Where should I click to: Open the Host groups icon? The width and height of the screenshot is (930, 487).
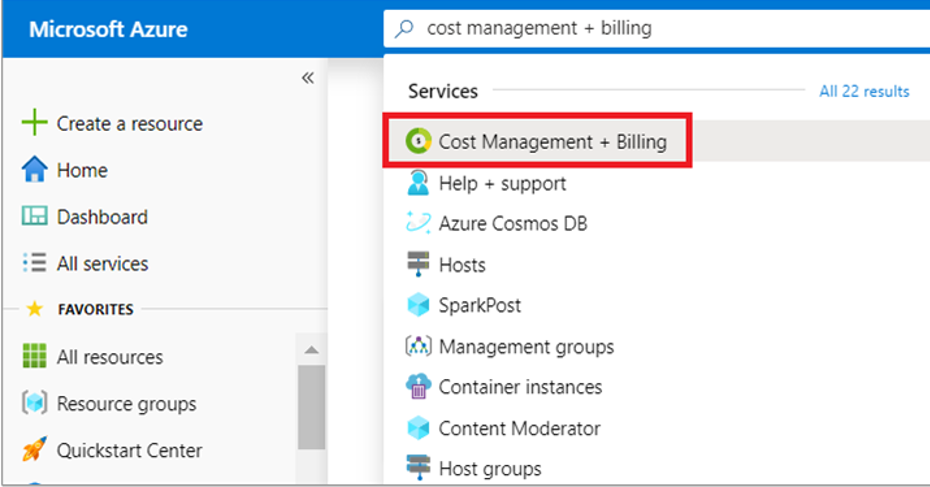pos(418,468)
